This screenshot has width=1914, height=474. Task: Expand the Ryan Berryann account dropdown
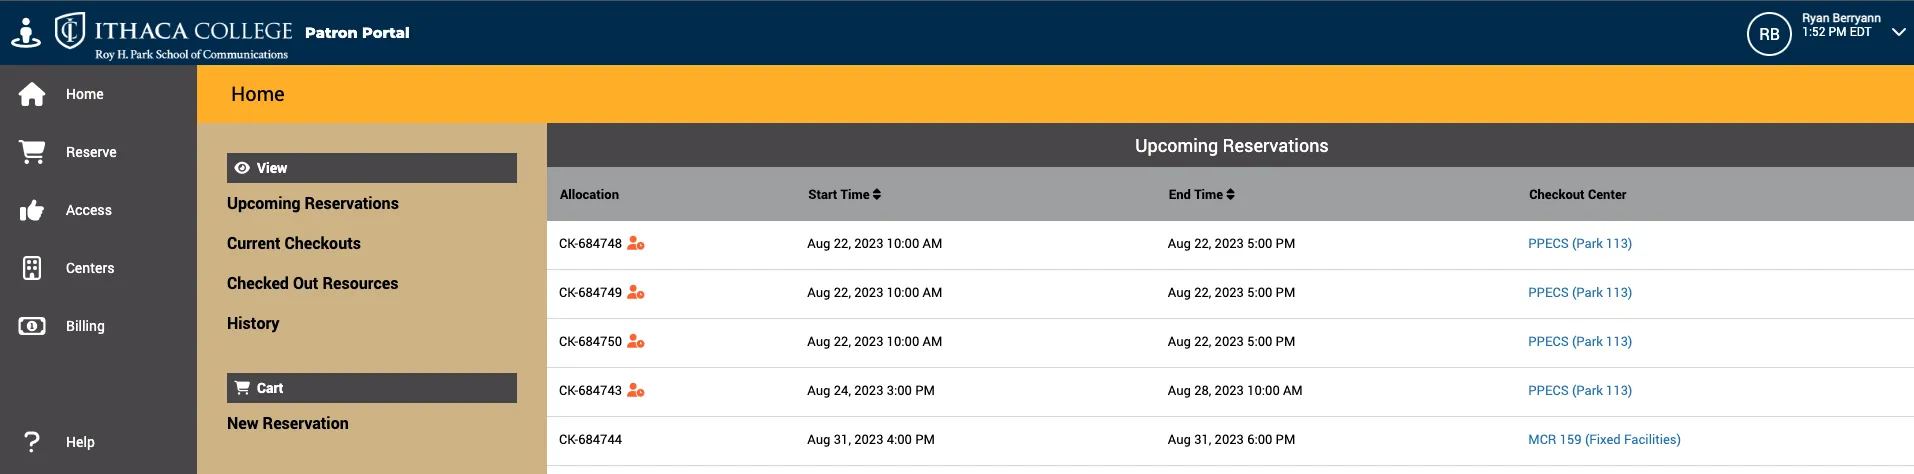pyautogui.click(x=1898, y=32)
